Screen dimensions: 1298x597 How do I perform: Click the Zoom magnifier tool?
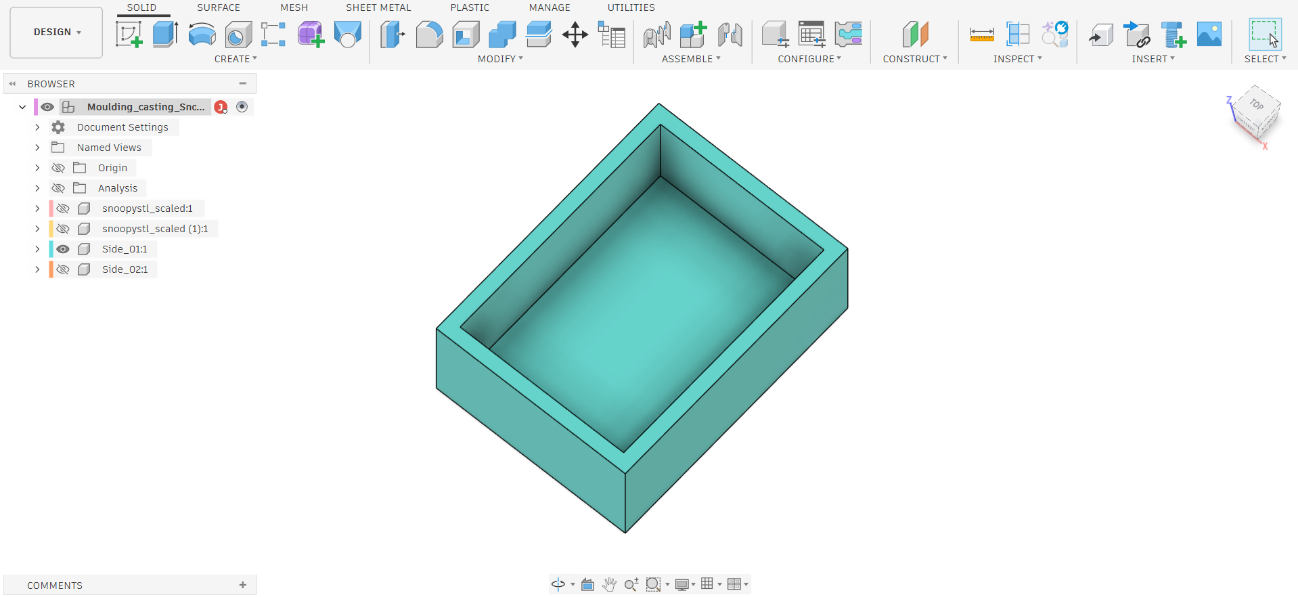pyautogui.click(x=631, y=584)
